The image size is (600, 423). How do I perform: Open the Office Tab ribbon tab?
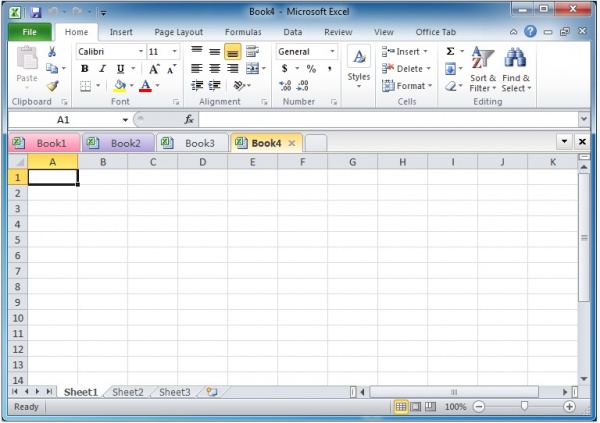(x=435, y=32)
